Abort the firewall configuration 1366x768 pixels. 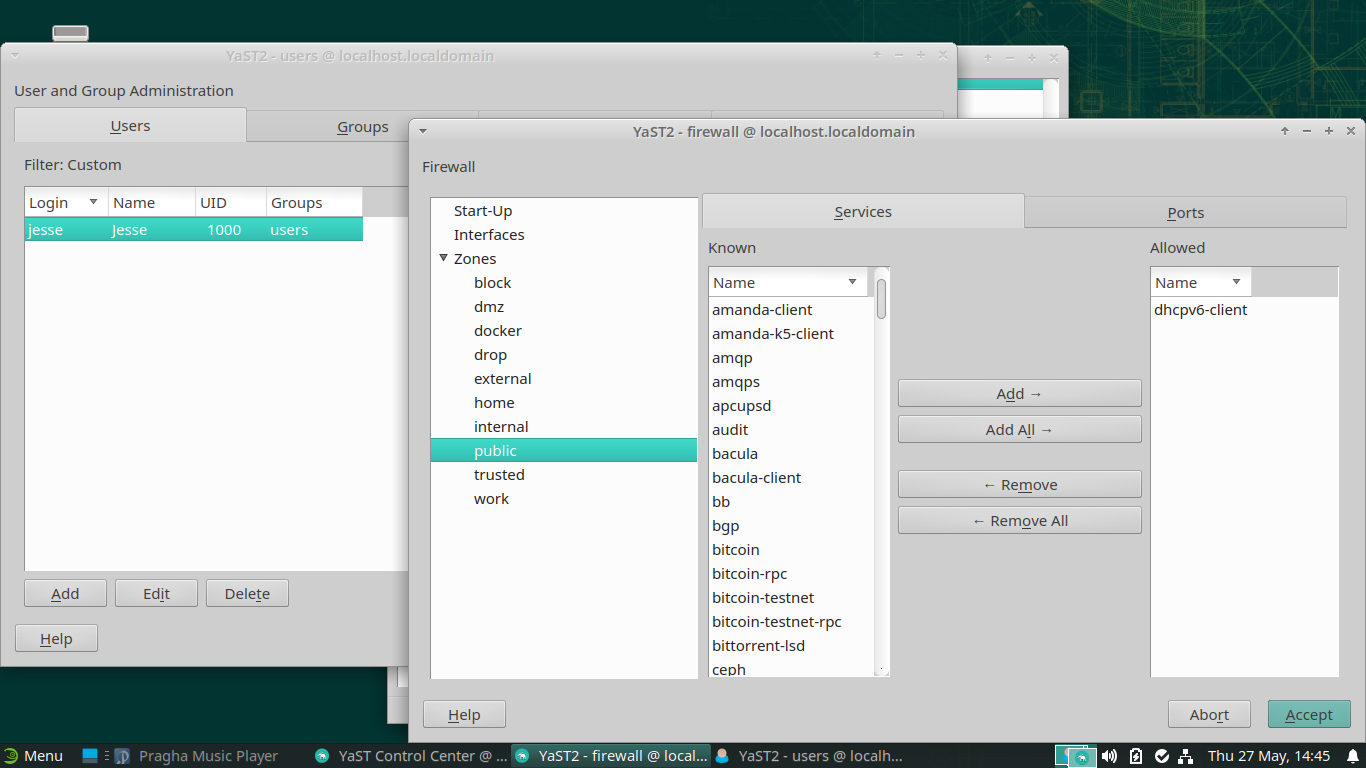pos(1209,714)
